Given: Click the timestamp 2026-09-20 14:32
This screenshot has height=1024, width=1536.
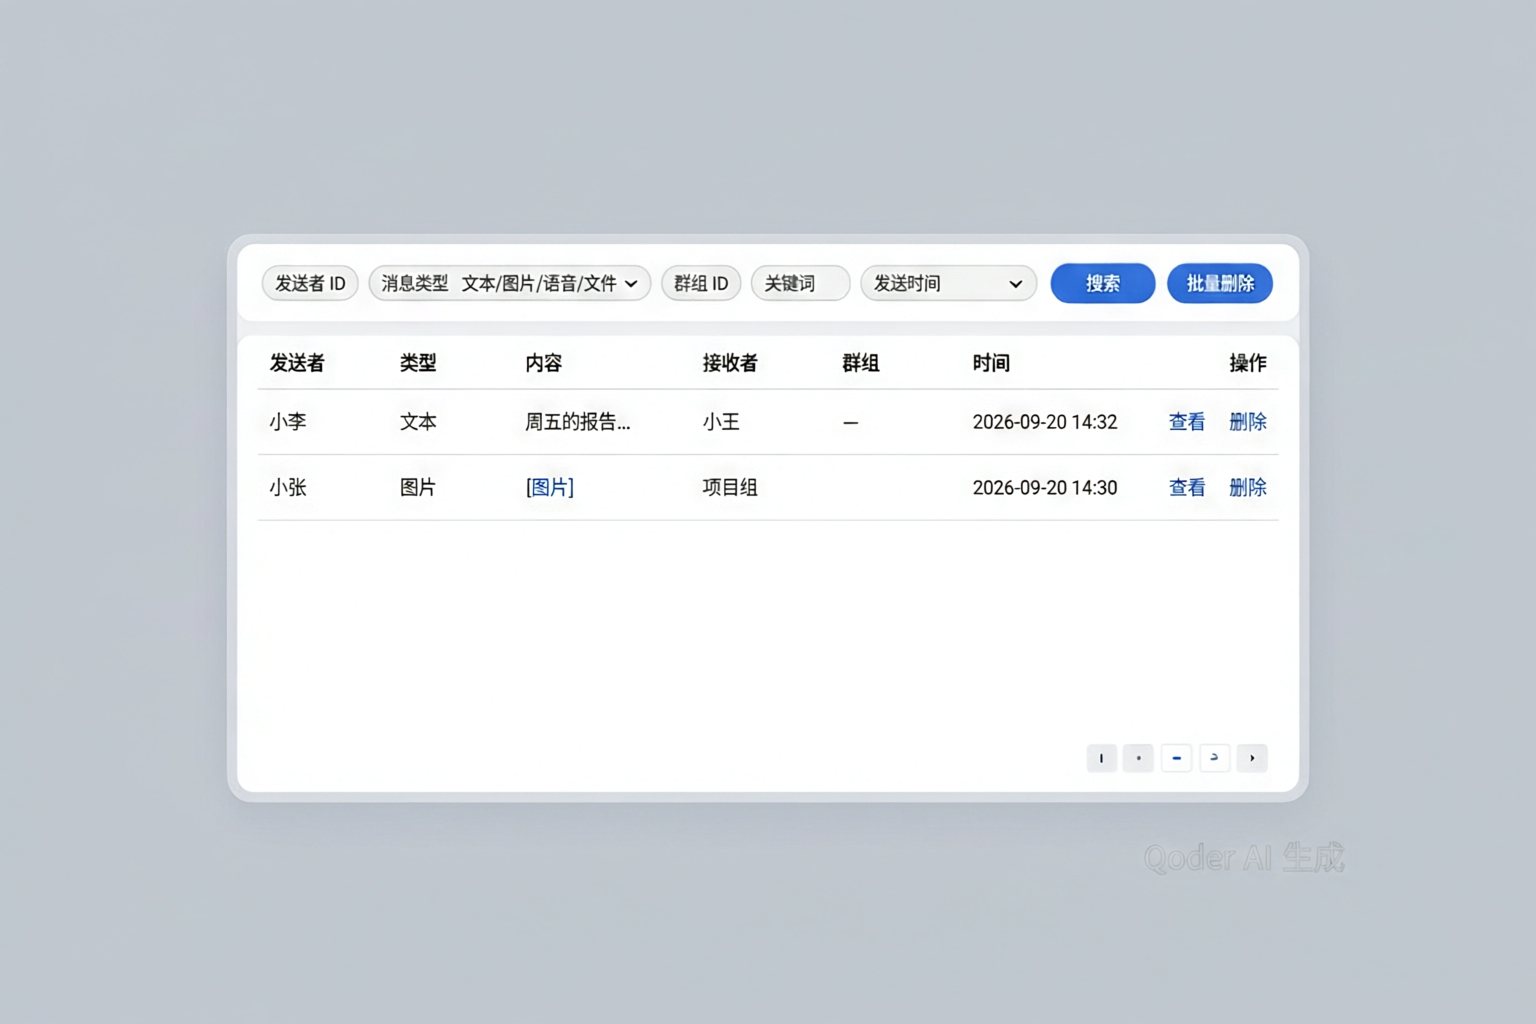Looking at the screenshot, I should point(1045,422).
